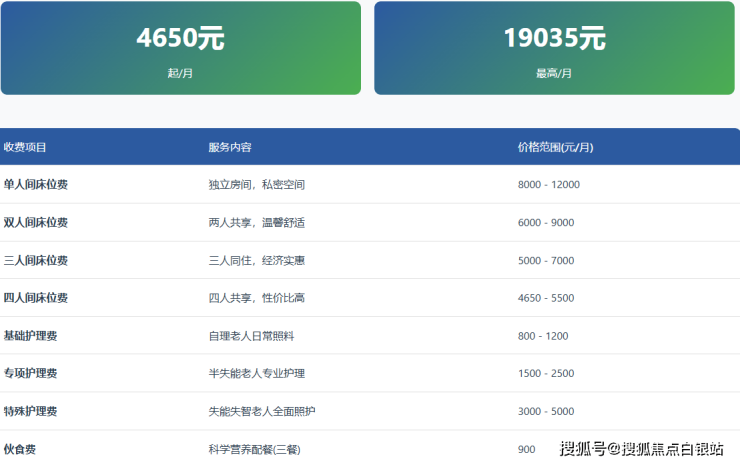
Task: Click the 搜狐号@搜狐焦点白银站 watermark
Action: (x=641, y=449)
